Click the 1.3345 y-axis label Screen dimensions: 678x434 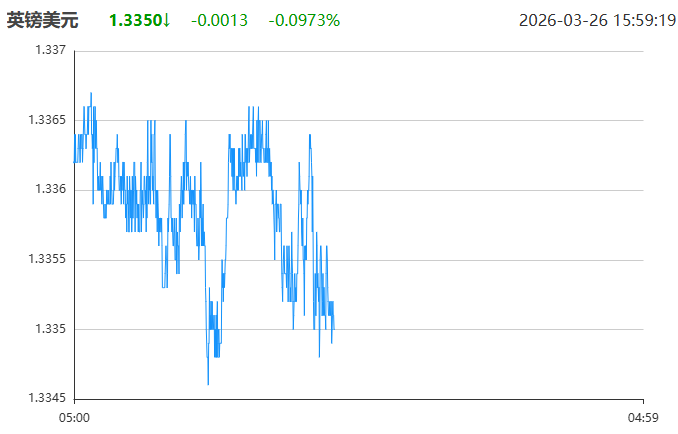47,399
